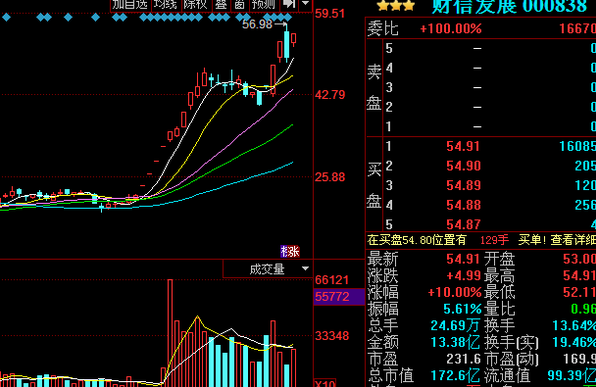
Task: Click the sell level 5 row number
Action: (389, 48)
